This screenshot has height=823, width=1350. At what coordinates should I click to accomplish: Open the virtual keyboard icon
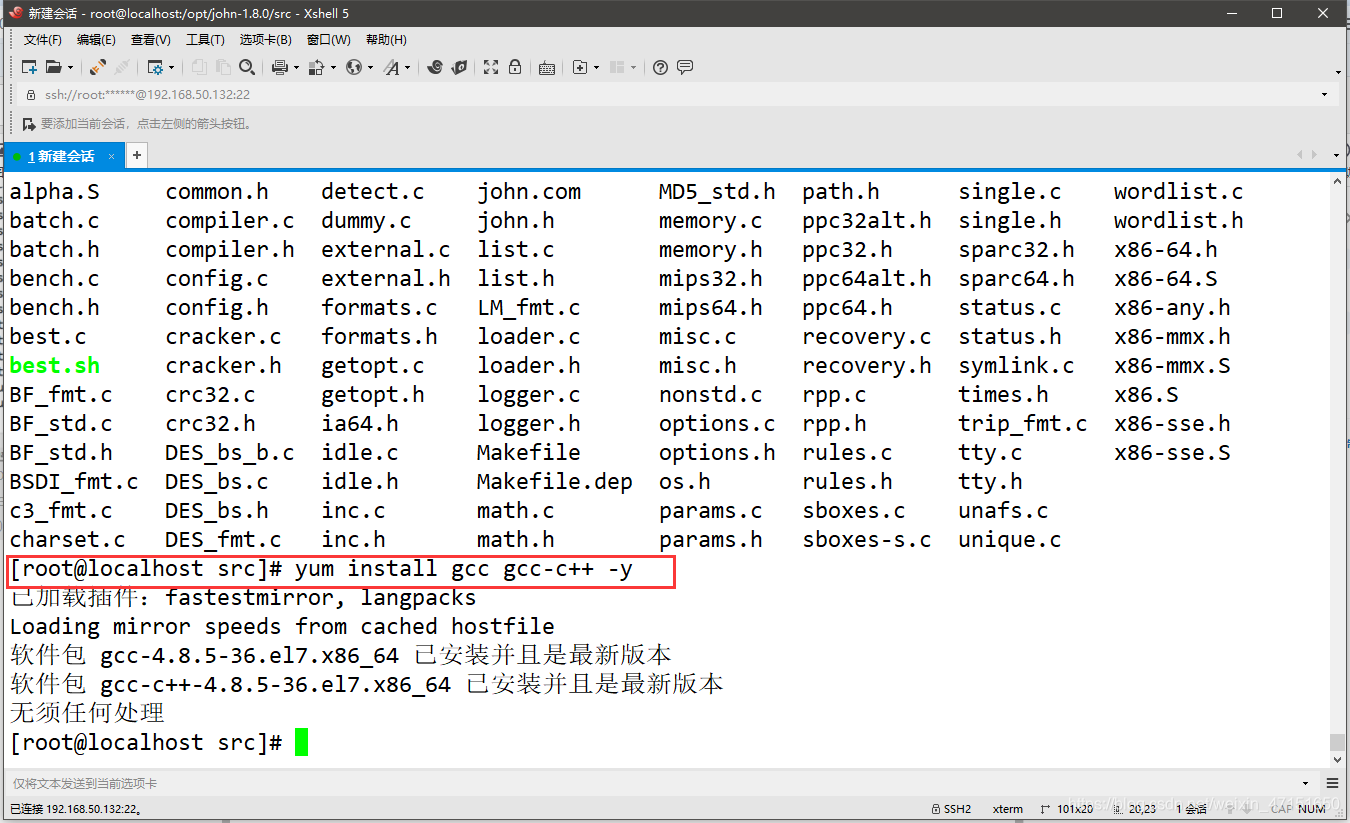[x=547, y=67]
